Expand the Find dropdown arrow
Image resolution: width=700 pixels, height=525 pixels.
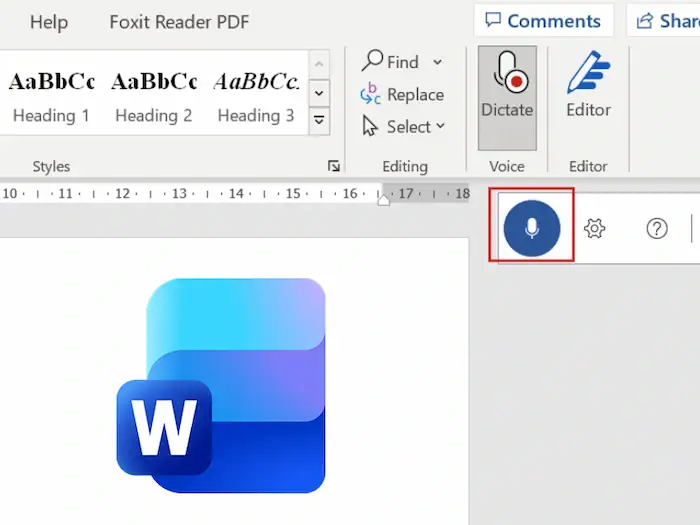click(438, 62)
